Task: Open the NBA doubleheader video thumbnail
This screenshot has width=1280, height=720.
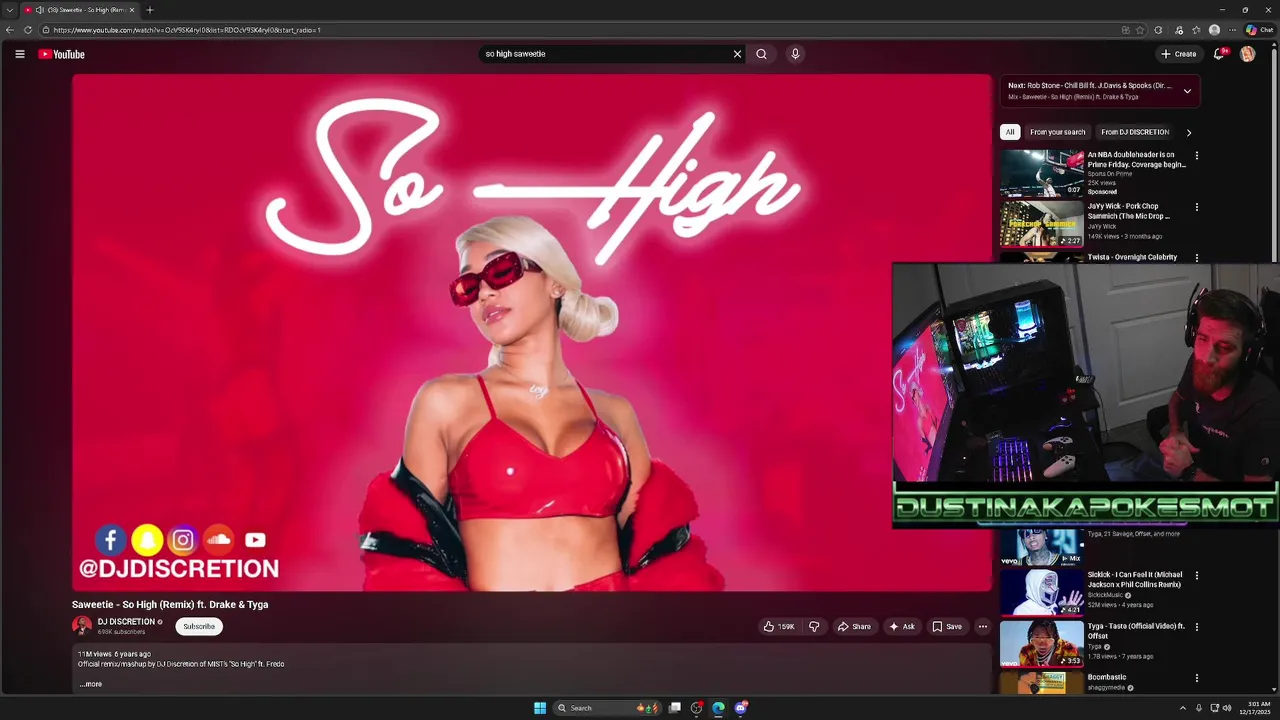Action: coord(1042,172)
